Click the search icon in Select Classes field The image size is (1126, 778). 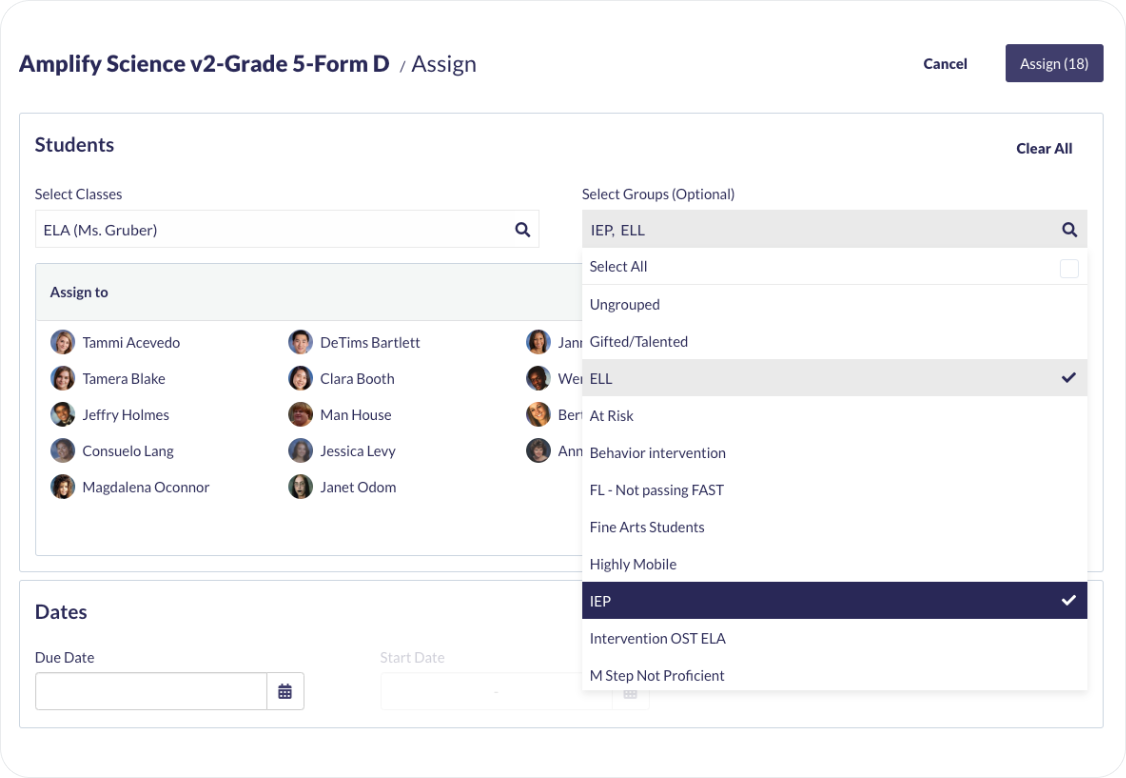coord(522,230)
